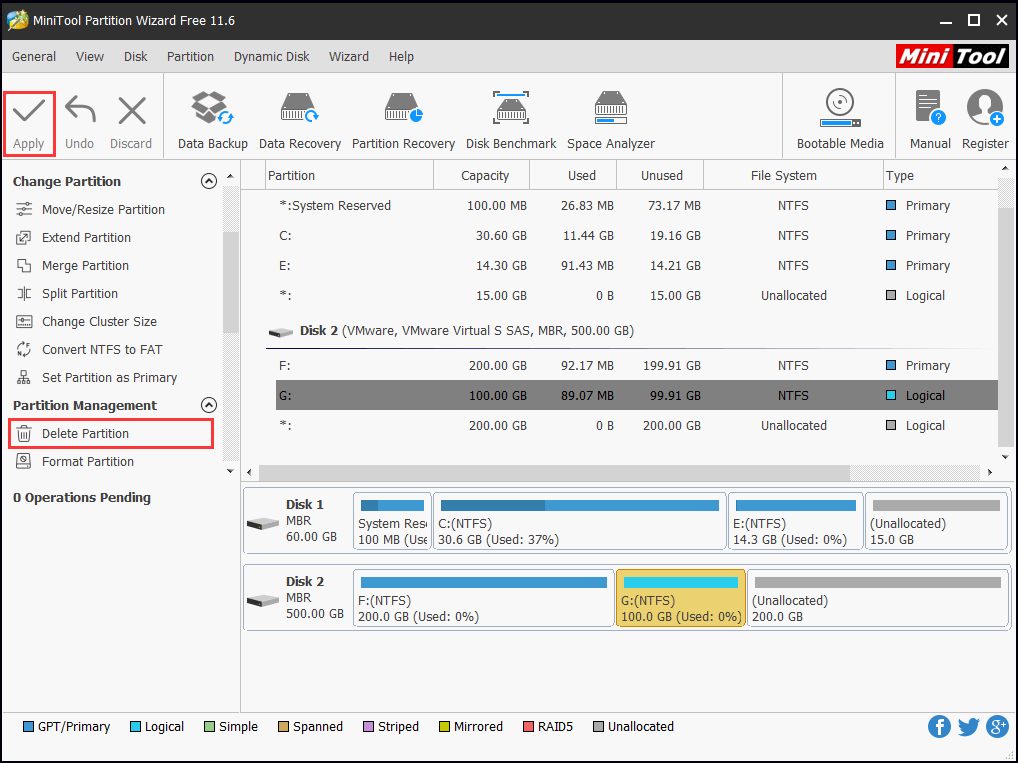
Task: Select Change Cluster Size
Action: (99, 321)
